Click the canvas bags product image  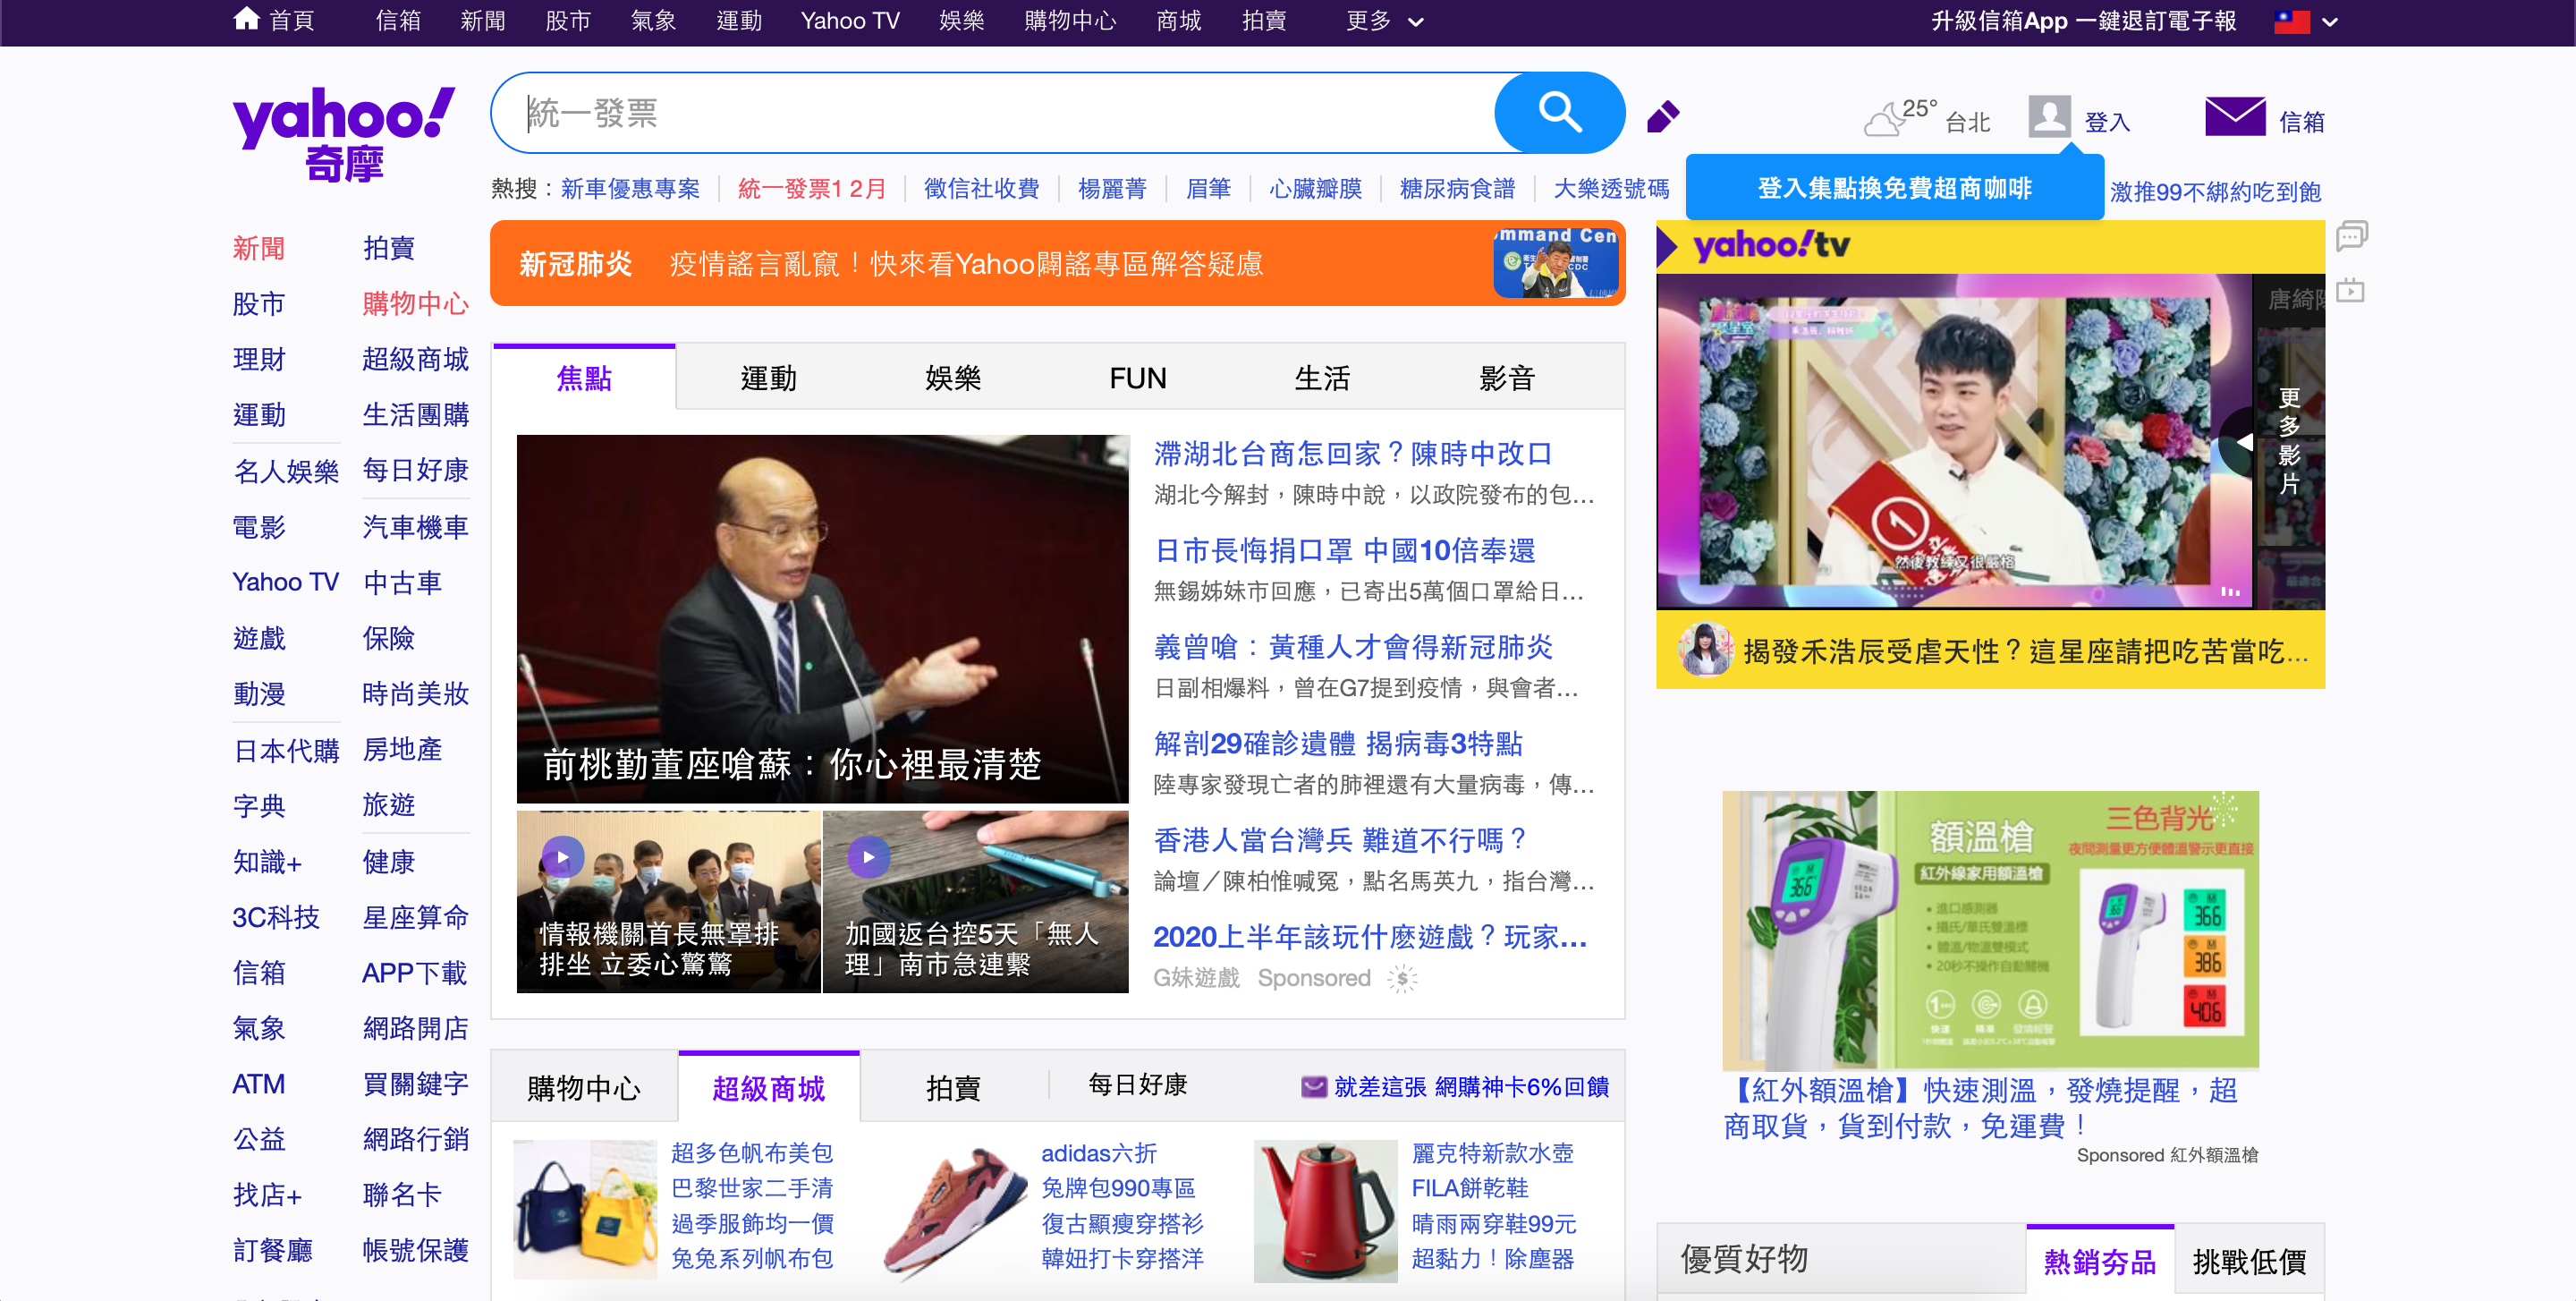585,1211
